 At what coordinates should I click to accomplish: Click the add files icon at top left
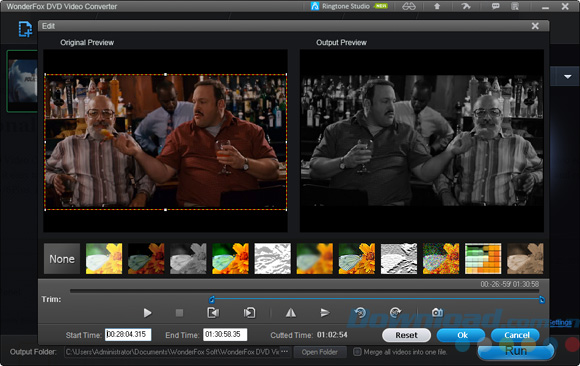click(x=25, y=29)
